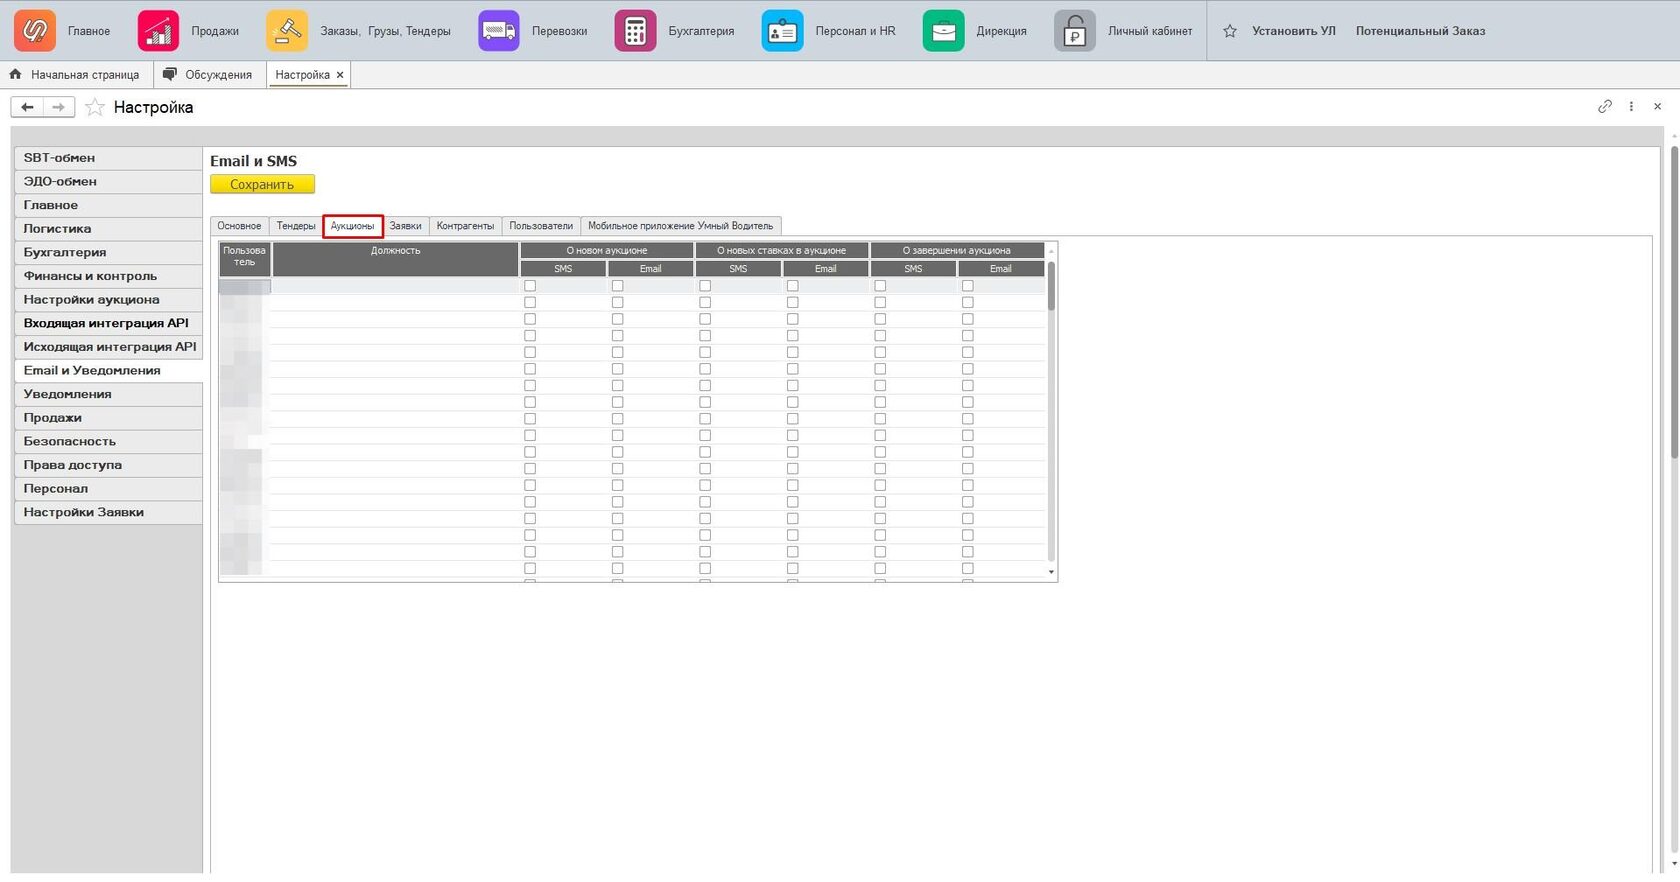Click Установить УЛ command
This screenshot has width=1680, height=882.
[1293, 31]
